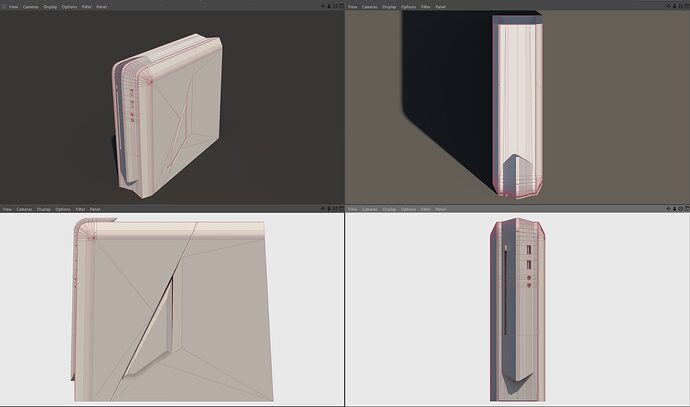This screenshot has width=690, height=407.
Task: Toggle maximize icon in bottom-left side viewport
Action: pos(341,209)
